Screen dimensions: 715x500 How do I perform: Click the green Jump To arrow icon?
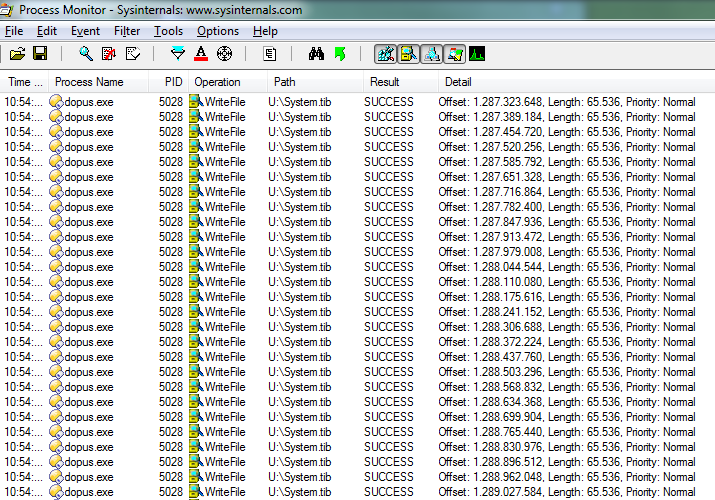coord(340,54)
